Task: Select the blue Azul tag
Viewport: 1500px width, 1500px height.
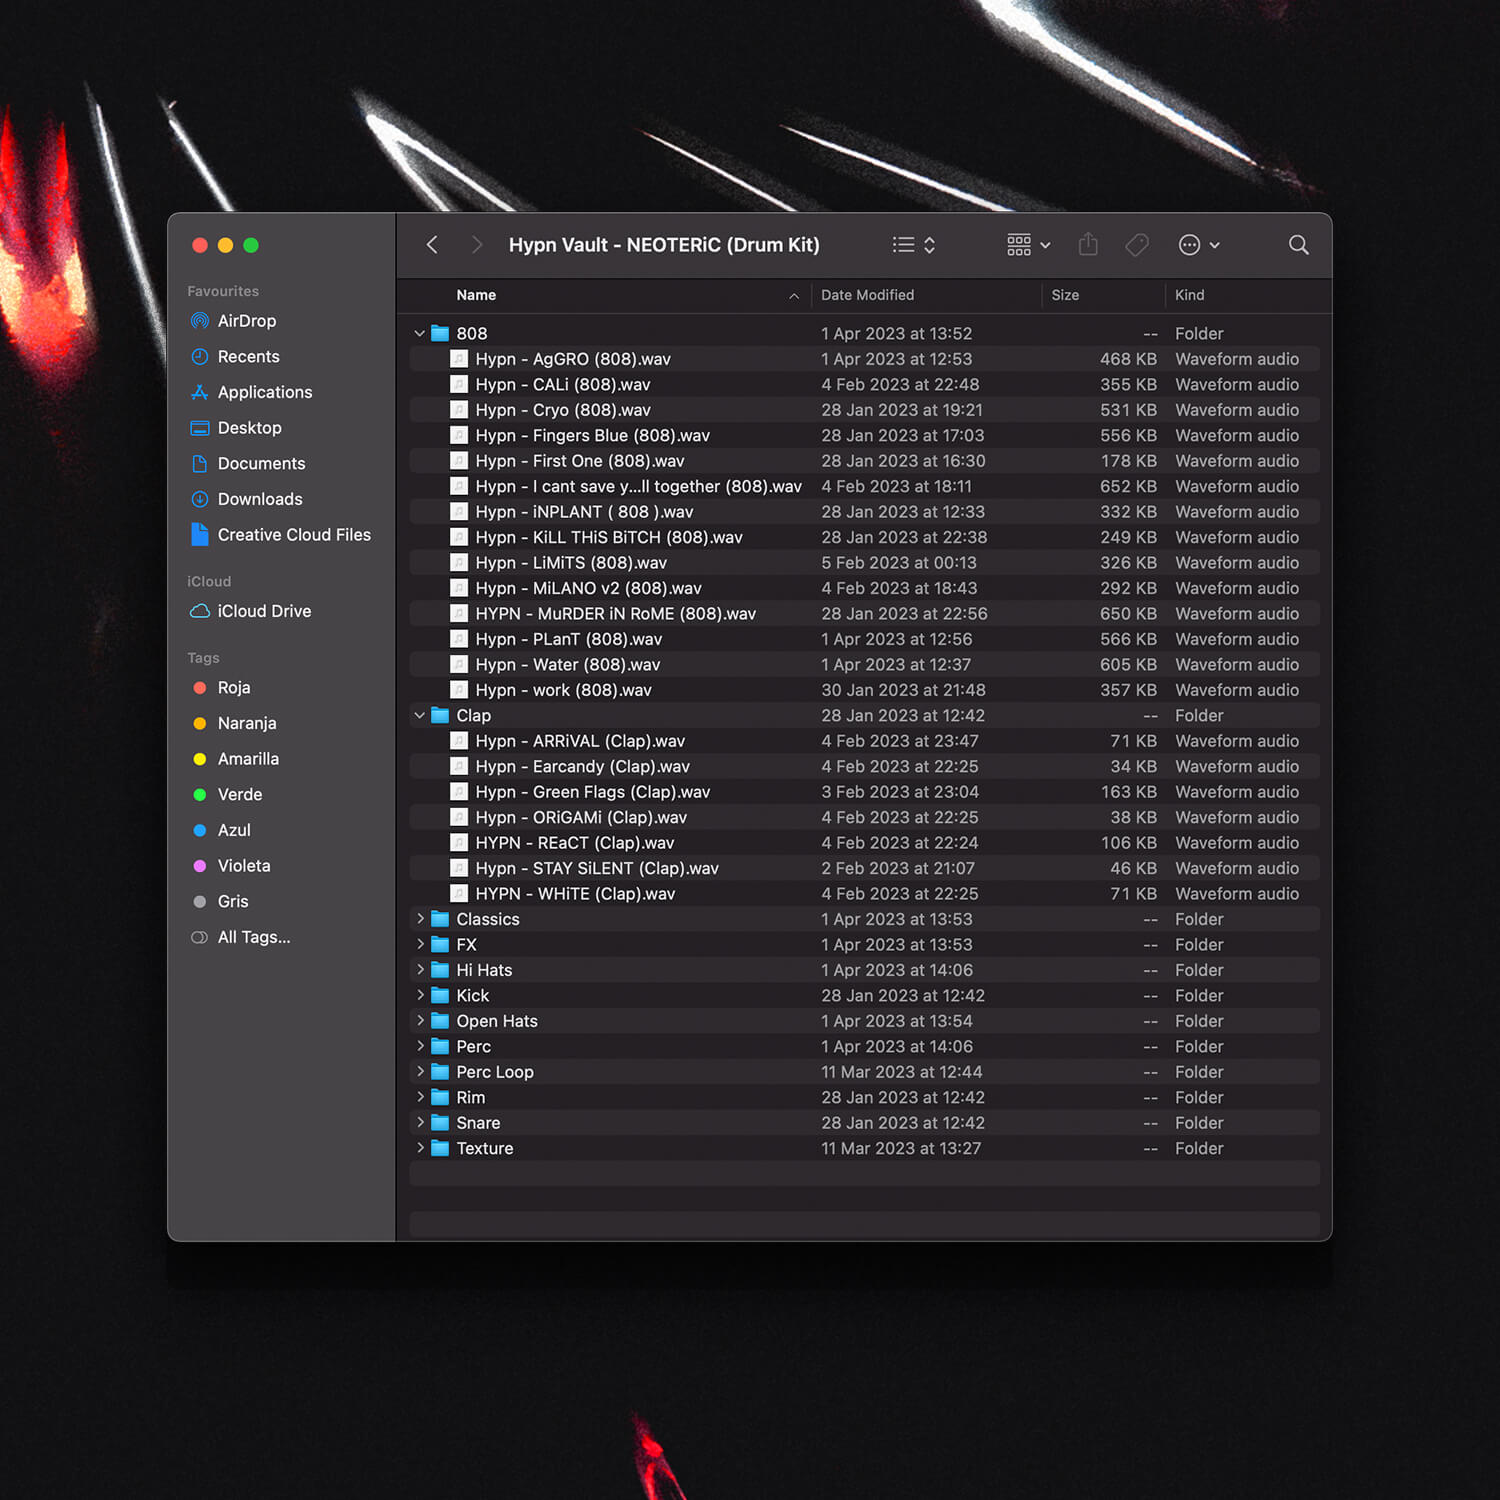Action: pyautogui.click(x=233, y=830)
